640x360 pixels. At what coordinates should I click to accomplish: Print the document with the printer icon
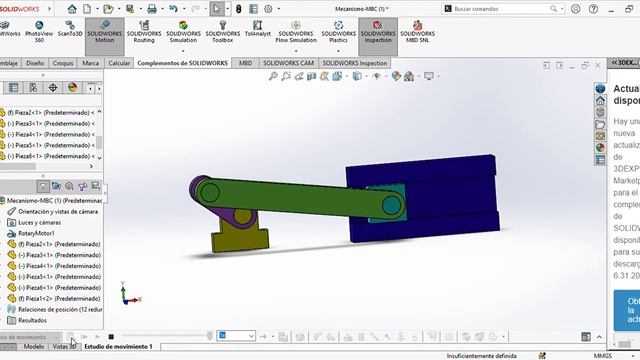(152, 9)
